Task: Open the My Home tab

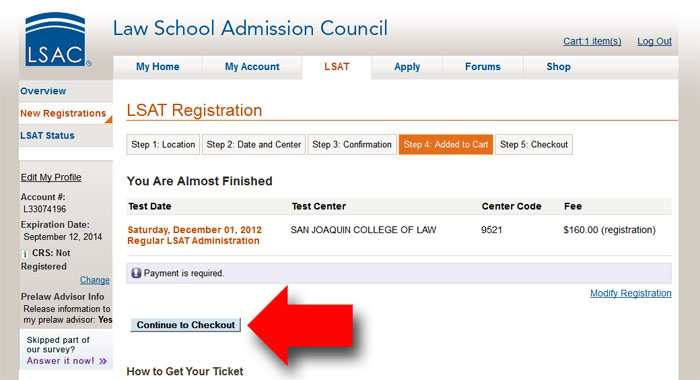Action: pyautogui.click(x=158, y=67)
